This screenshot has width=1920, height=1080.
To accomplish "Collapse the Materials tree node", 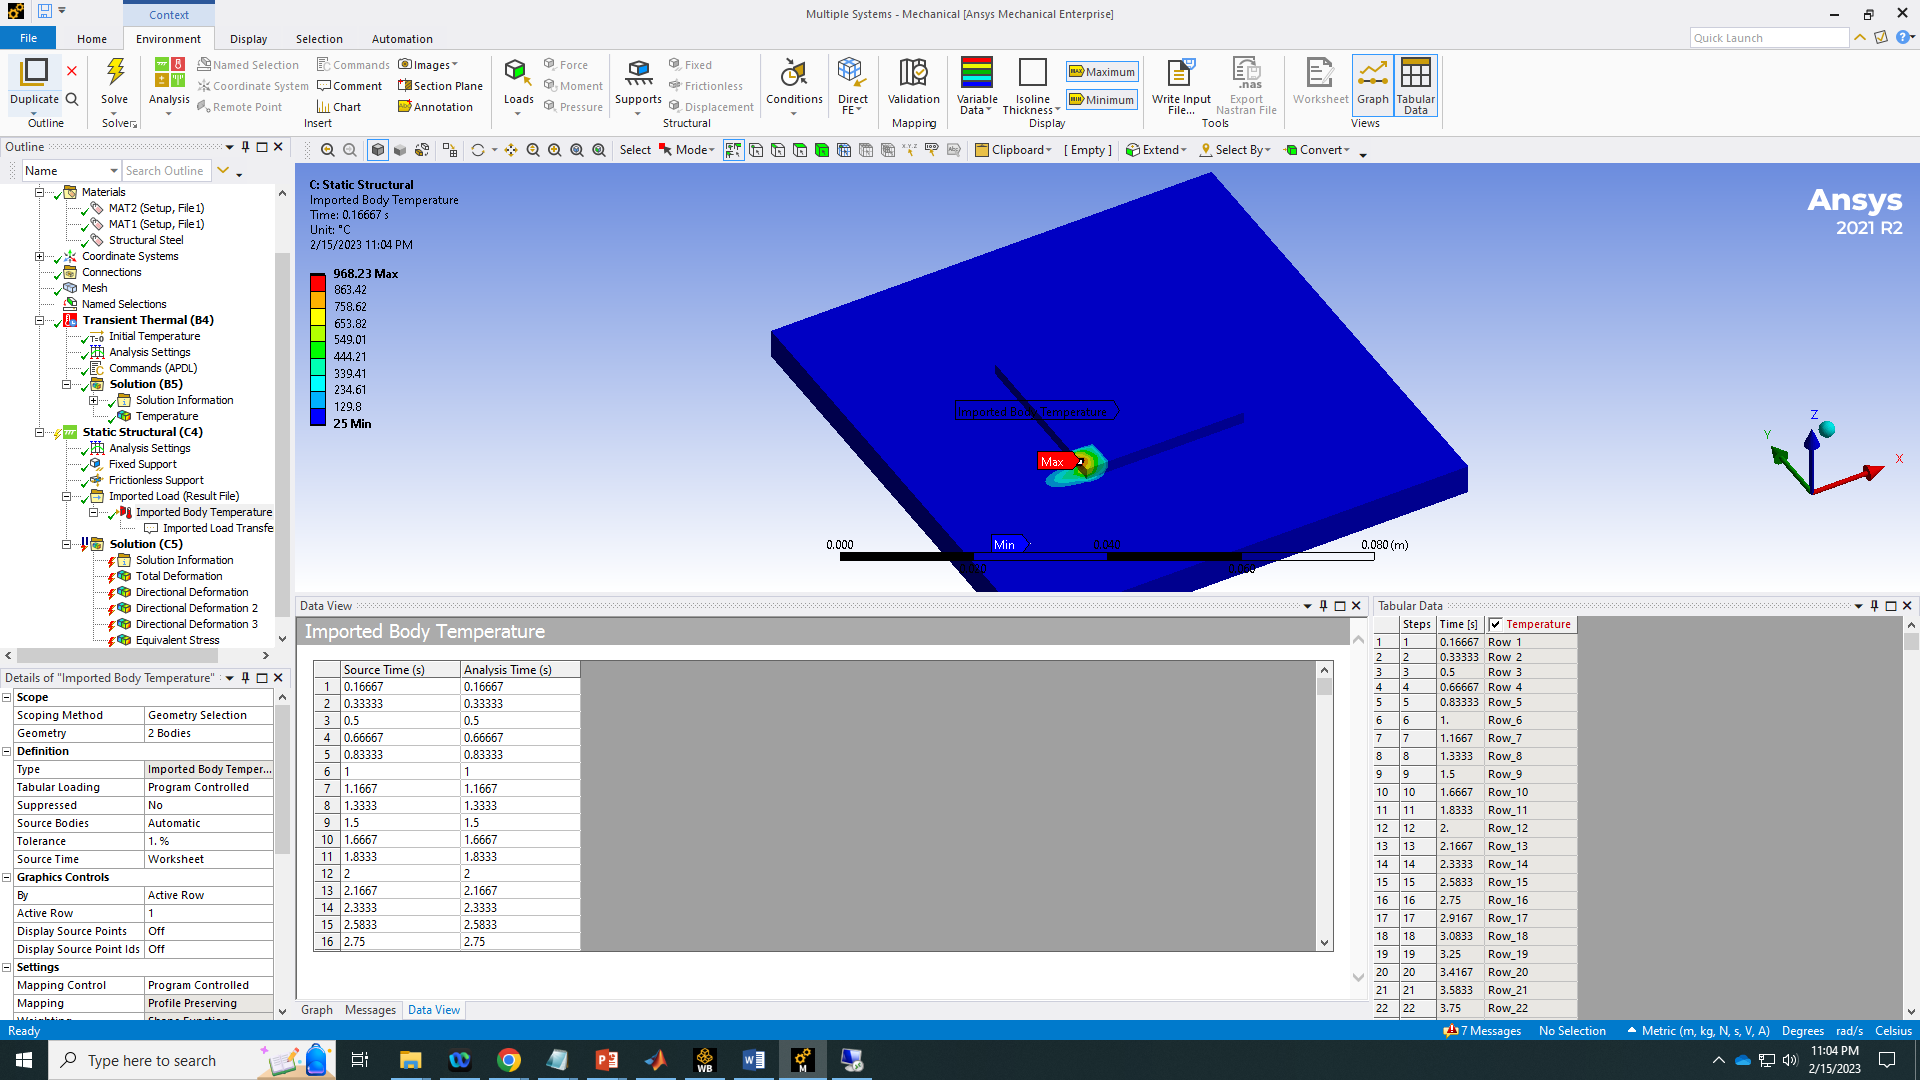I will (x=40, y=192).
